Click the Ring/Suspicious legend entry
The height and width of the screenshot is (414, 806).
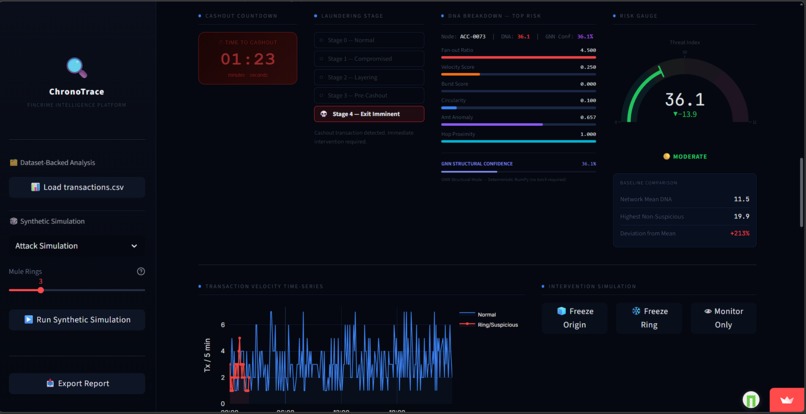[488, 325]
